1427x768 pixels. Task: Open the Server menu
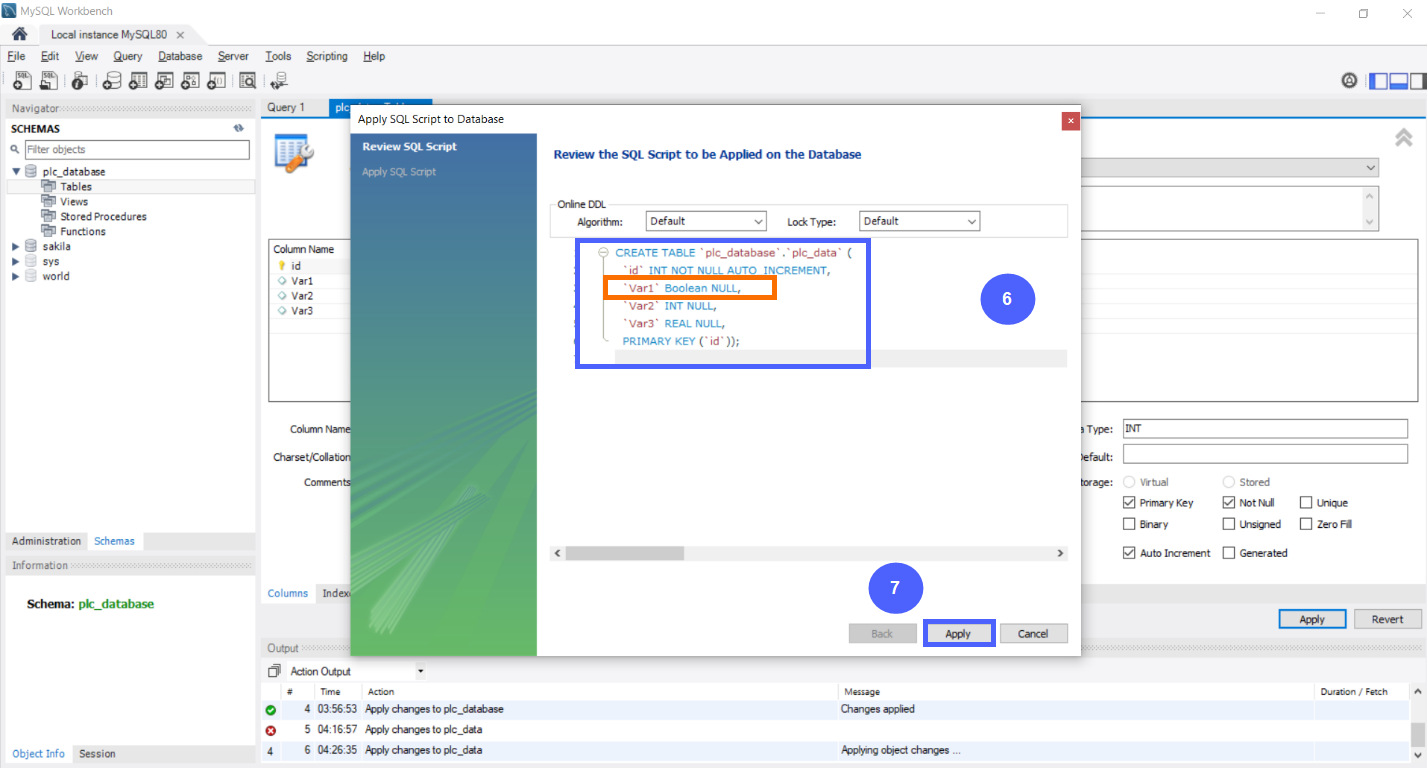(233, 56)
